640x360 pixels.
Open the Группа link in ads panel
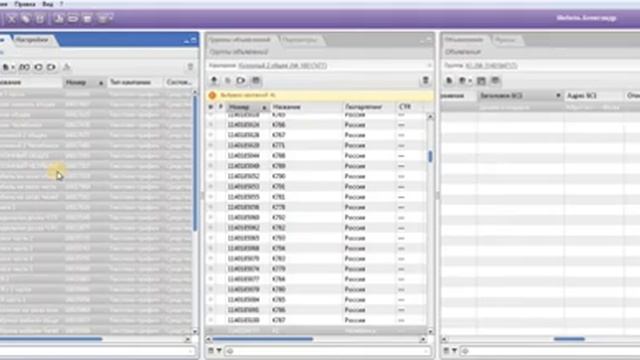click(491, 65)
